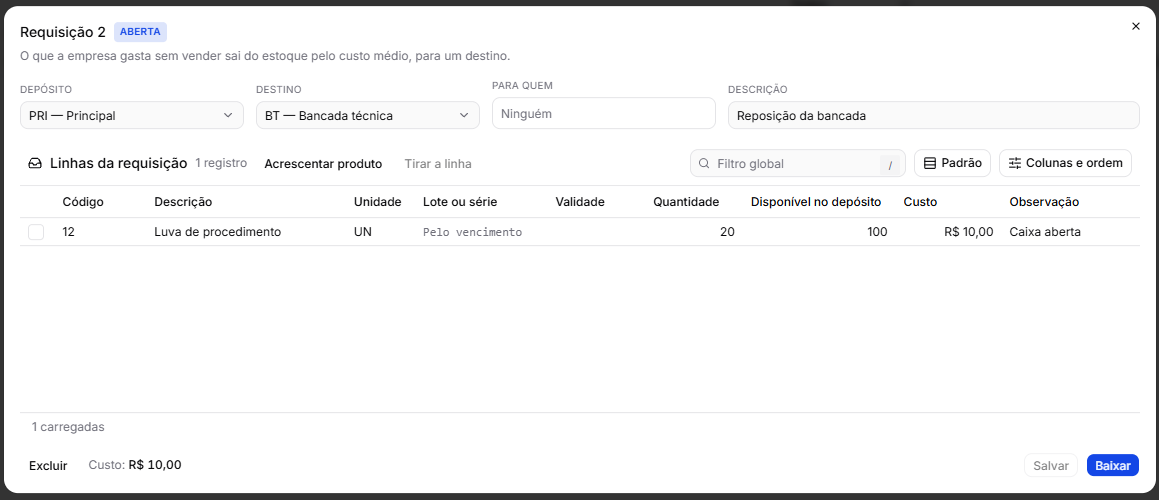This screenshot has width=1159, height=500.
Task: Open the Destino dropdown BT — Bancada técnica
Action: (x=367, y=115)
